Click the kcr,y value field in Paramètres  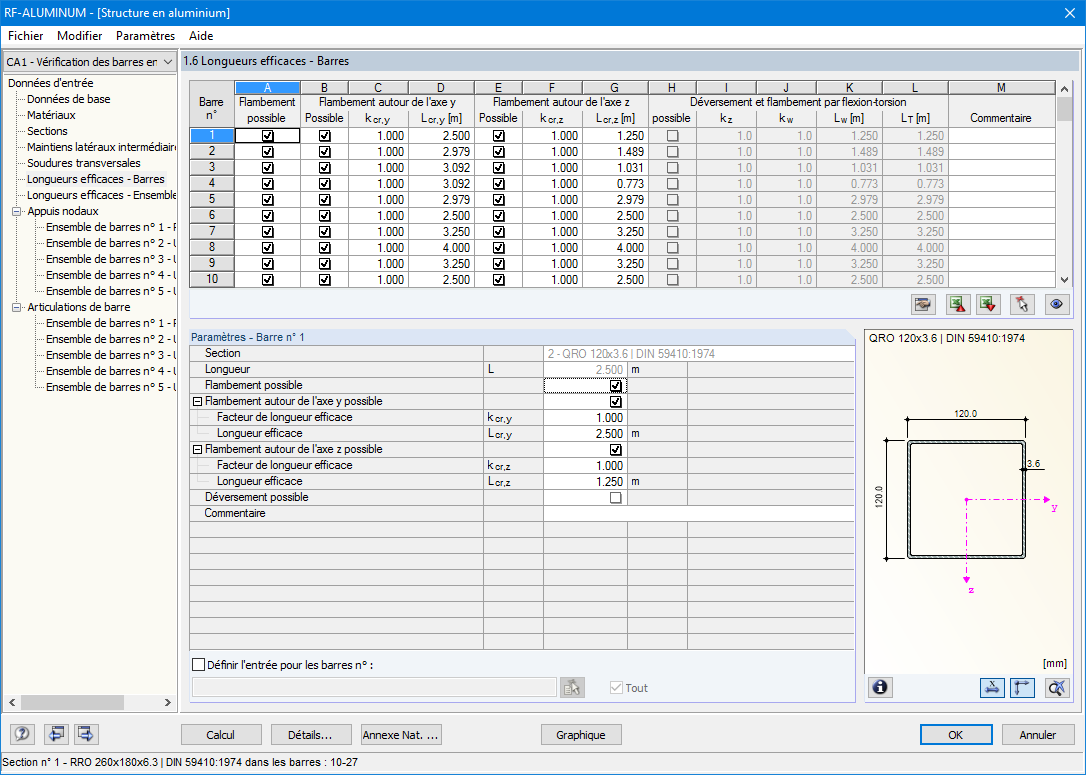tap(585, 418)
